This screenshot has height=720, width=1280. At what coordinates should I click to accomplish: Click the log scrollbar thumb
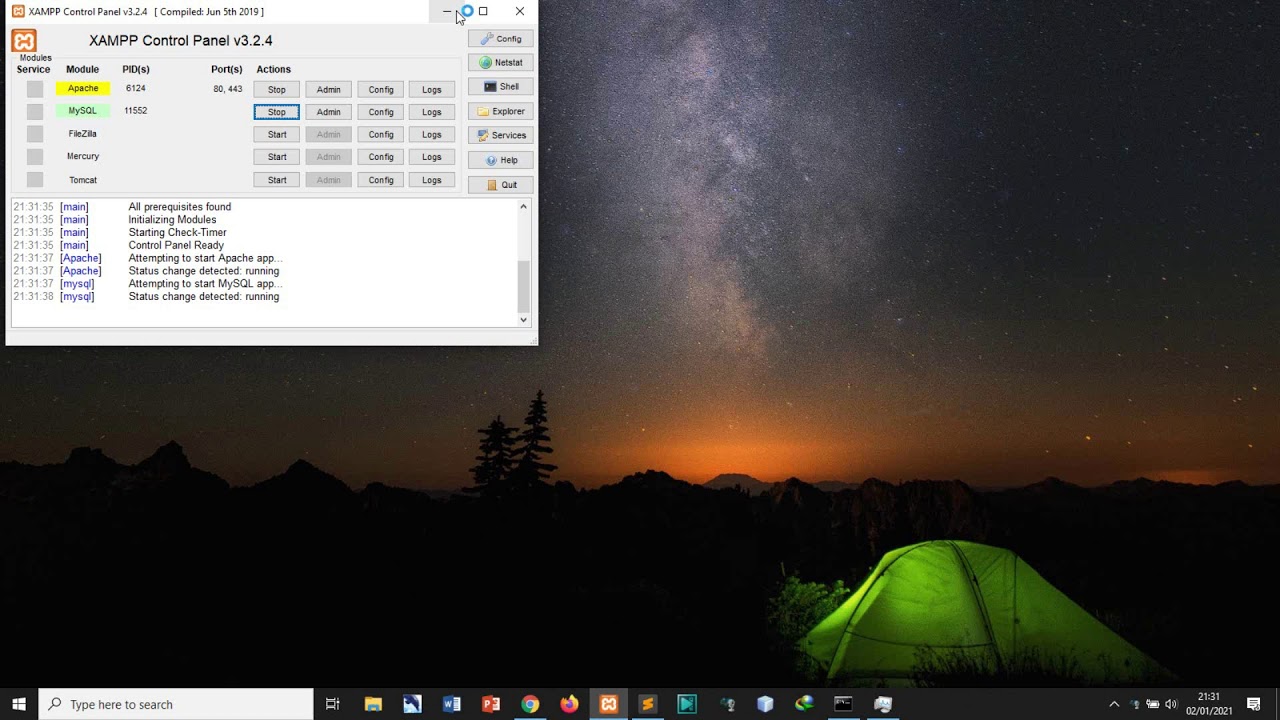(523, 286)
